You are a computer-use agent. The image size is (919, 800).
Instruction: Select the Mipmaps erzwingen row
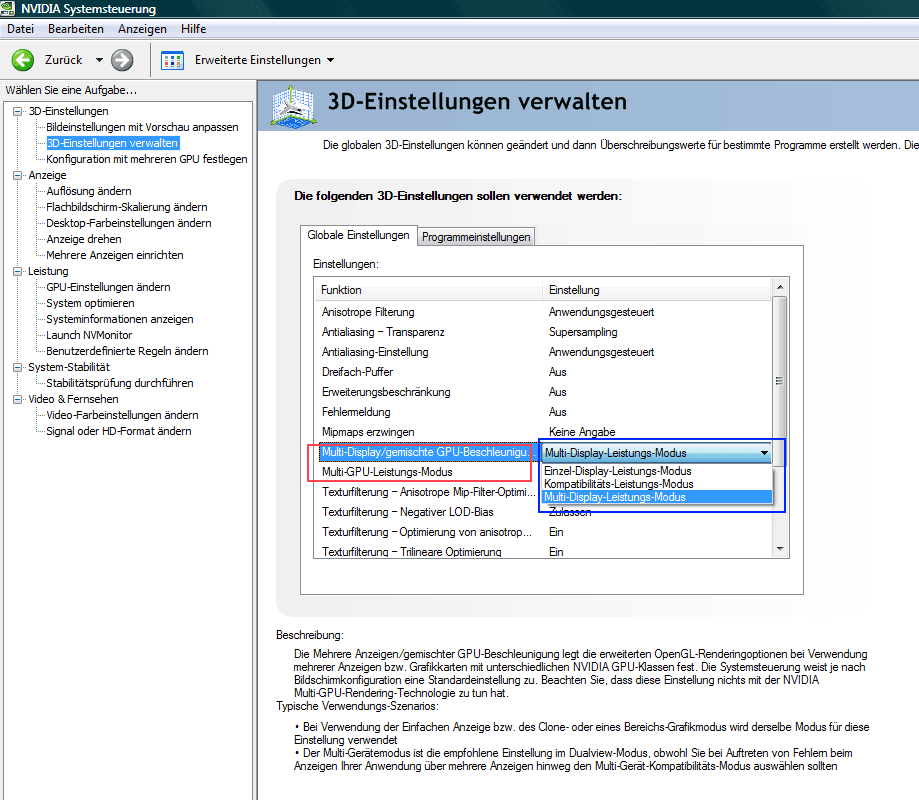[542, 431]
